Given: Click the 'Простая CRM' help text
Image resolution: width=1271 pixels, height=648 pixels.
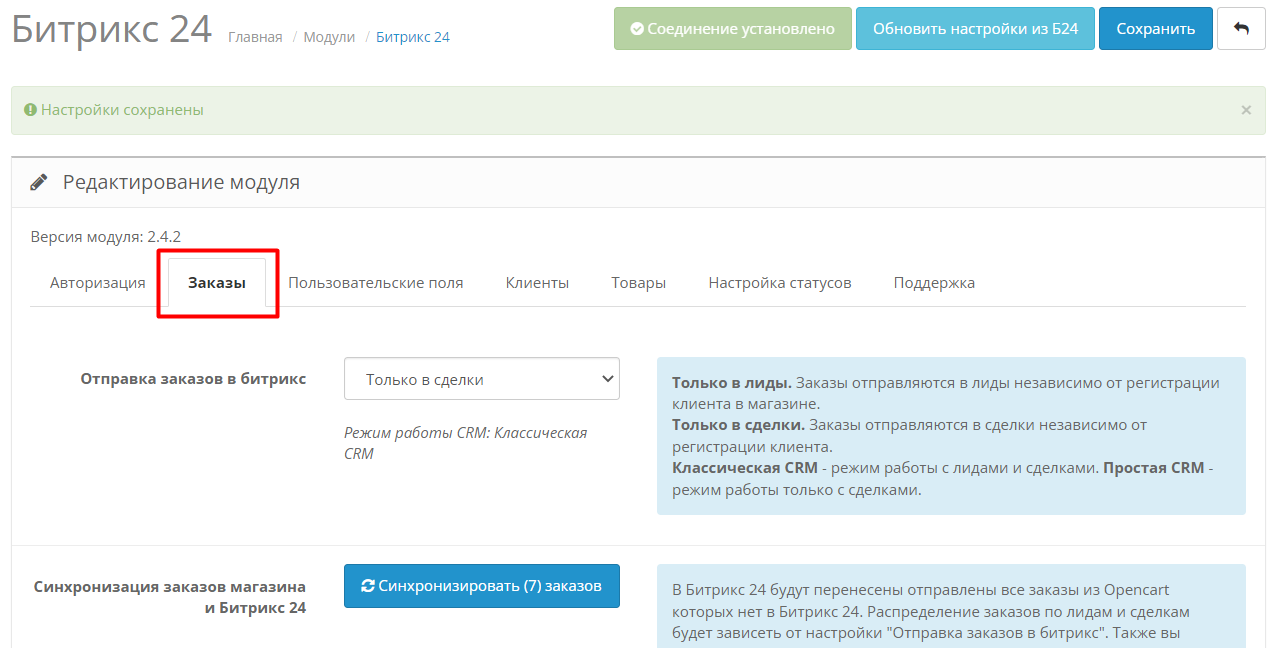Looking at the screenshot, I should pos(1155,468).
